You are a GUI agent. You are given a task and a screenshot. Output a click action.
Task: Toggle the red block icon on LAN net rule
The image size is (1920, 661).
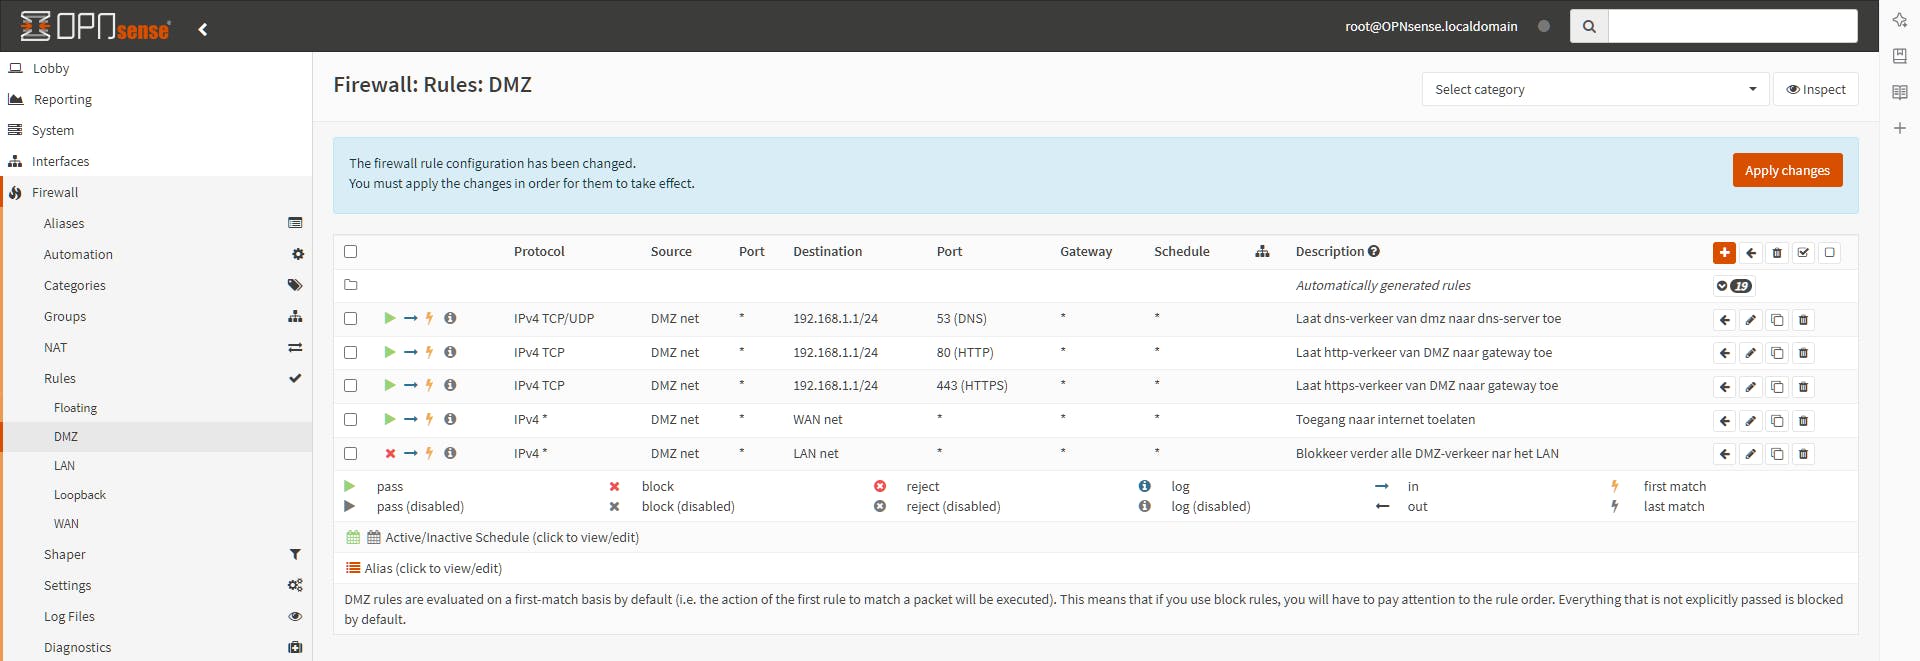pyautogui.click(x=390, y=453)
